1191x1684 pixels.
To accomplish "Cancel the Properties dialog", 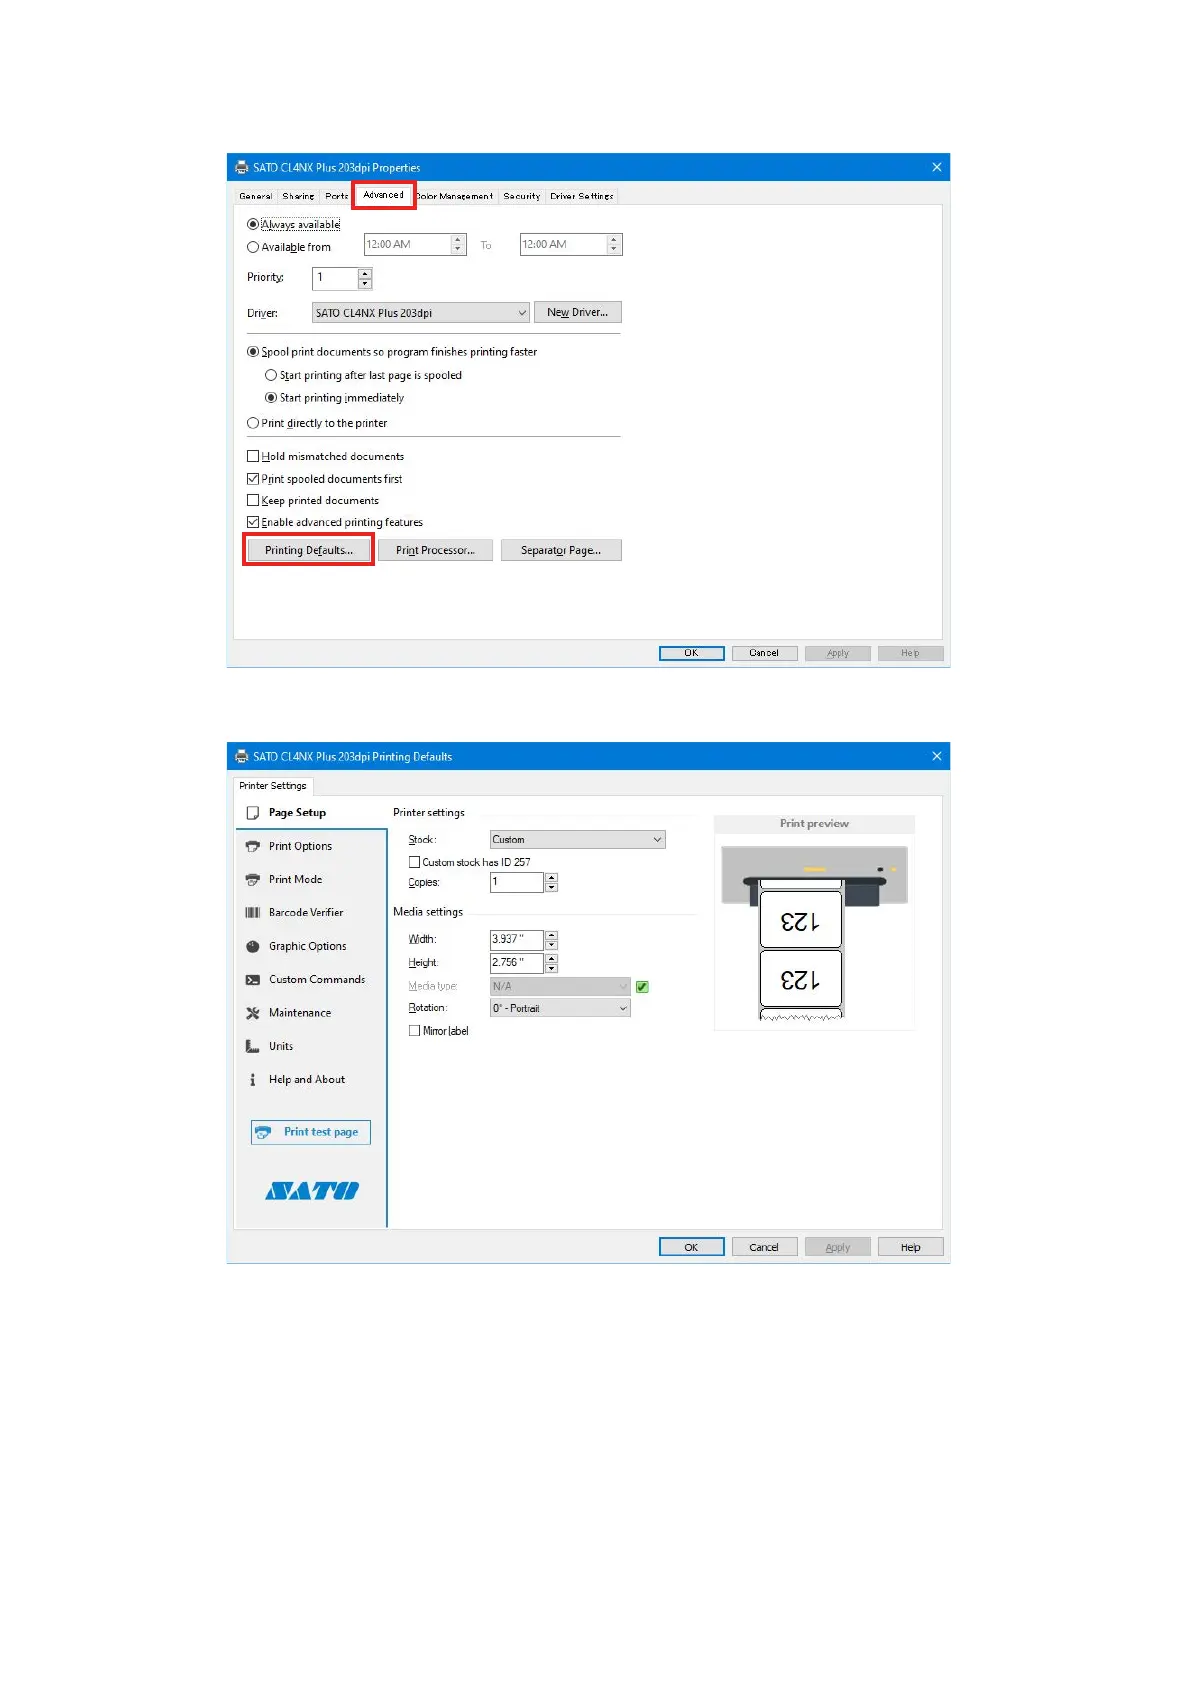I will [764, 653].
